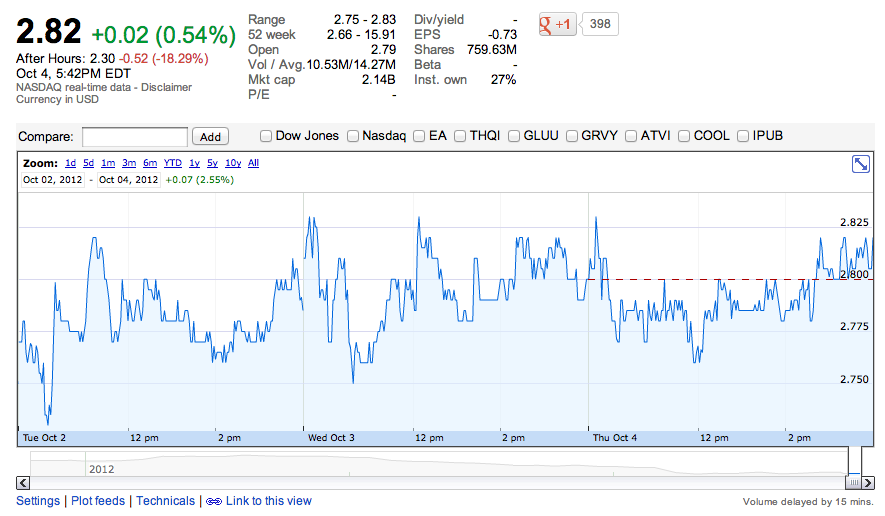Click the left scroll arrow below chart
This screenshot has width=885, height=516.
pos(23,483)
